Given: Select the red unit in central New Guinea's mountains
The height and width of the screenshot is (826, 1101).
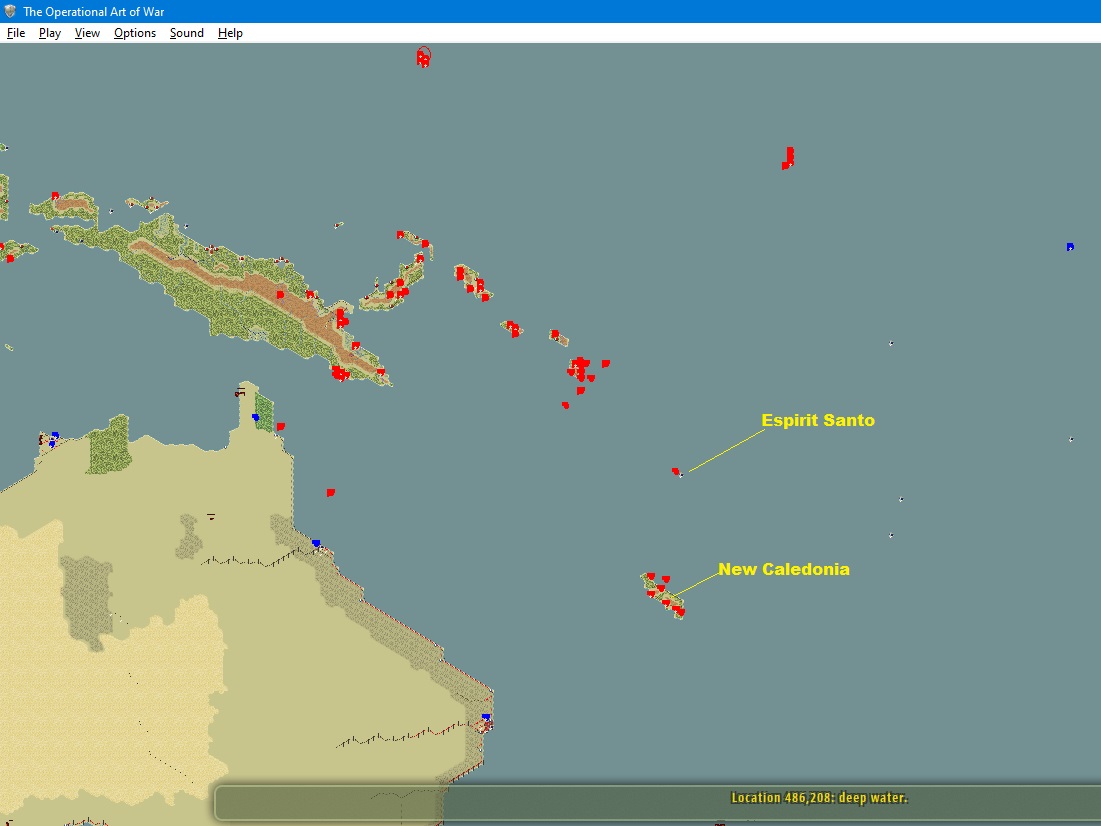Looking at the screenshot, I should (x=280, y=294).
